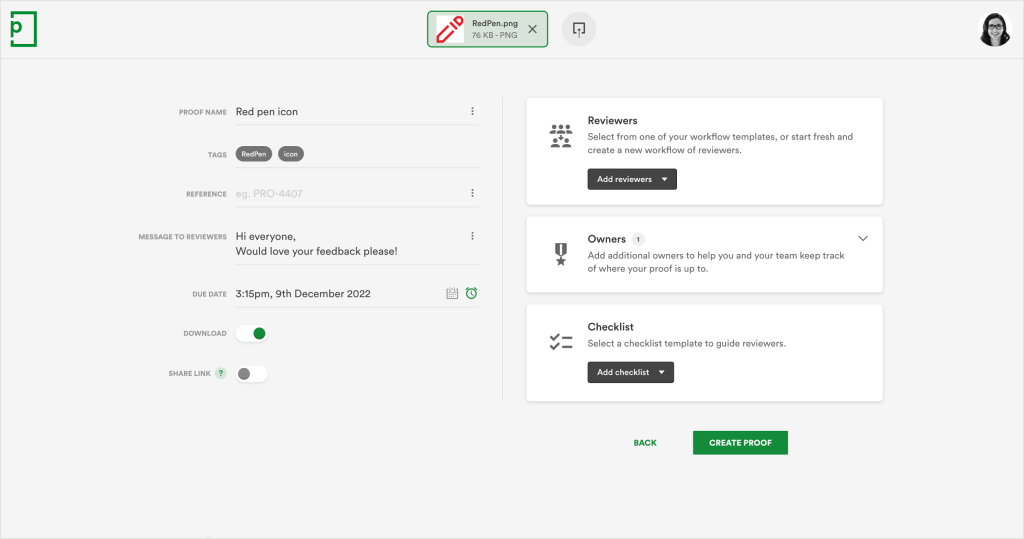Click the Checklist icon

[560, 342]
